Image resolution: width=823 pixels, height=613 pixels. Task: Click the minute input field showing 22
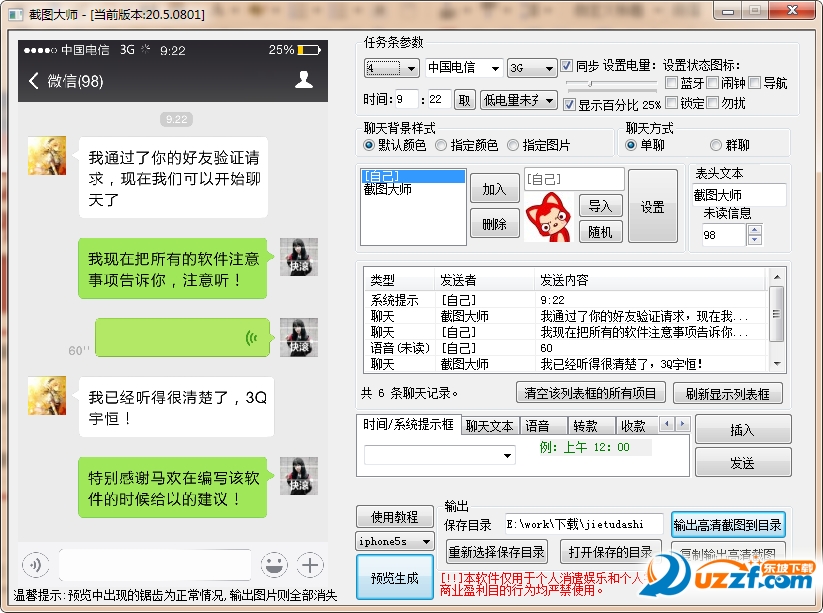click(x=439, y=99)
